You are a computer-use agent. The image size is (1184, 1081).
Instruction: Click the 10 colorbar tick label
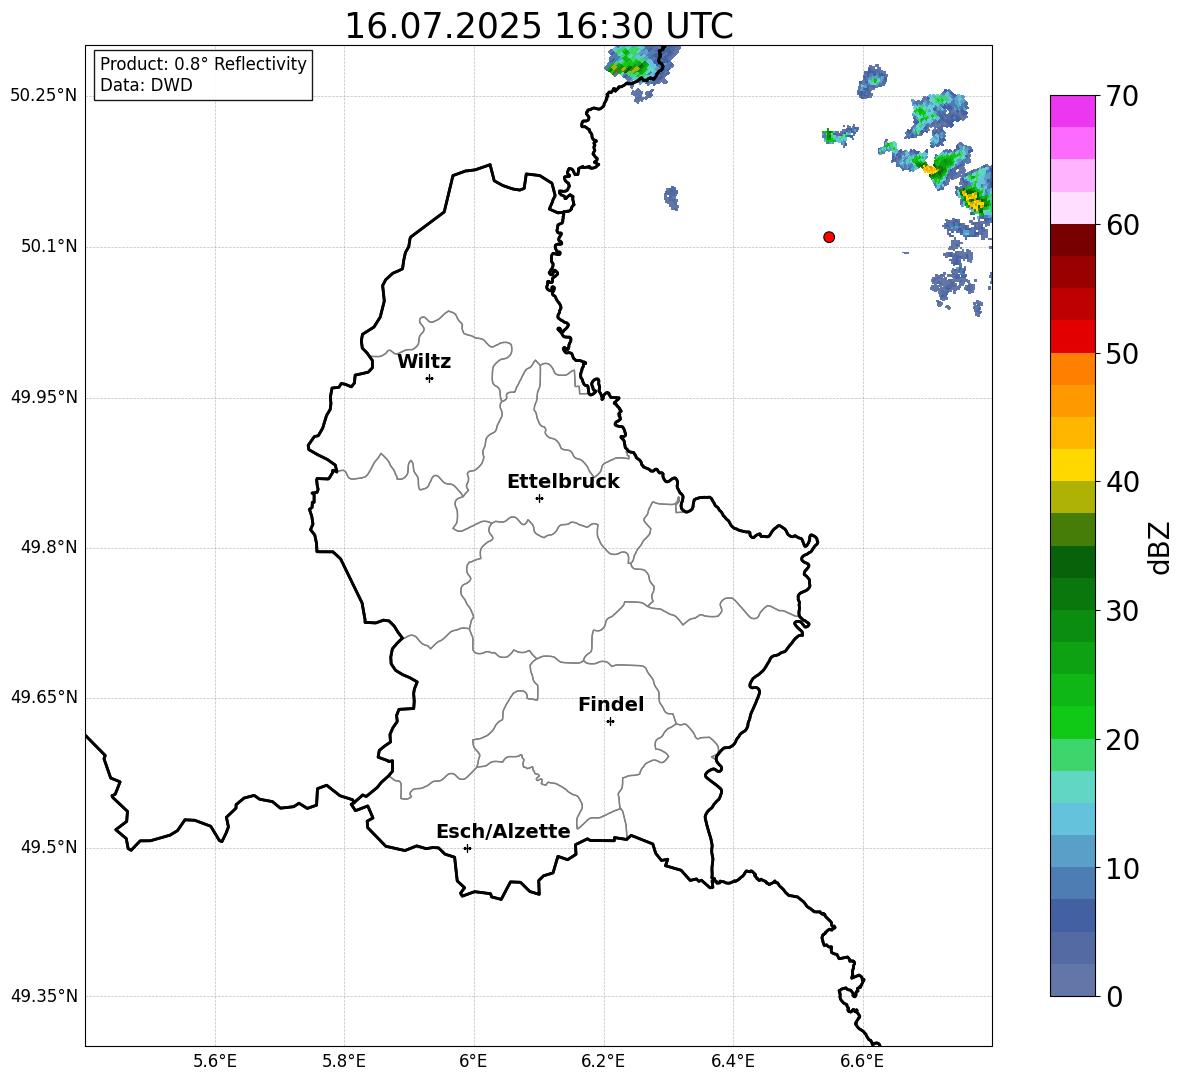[1122, 868]
